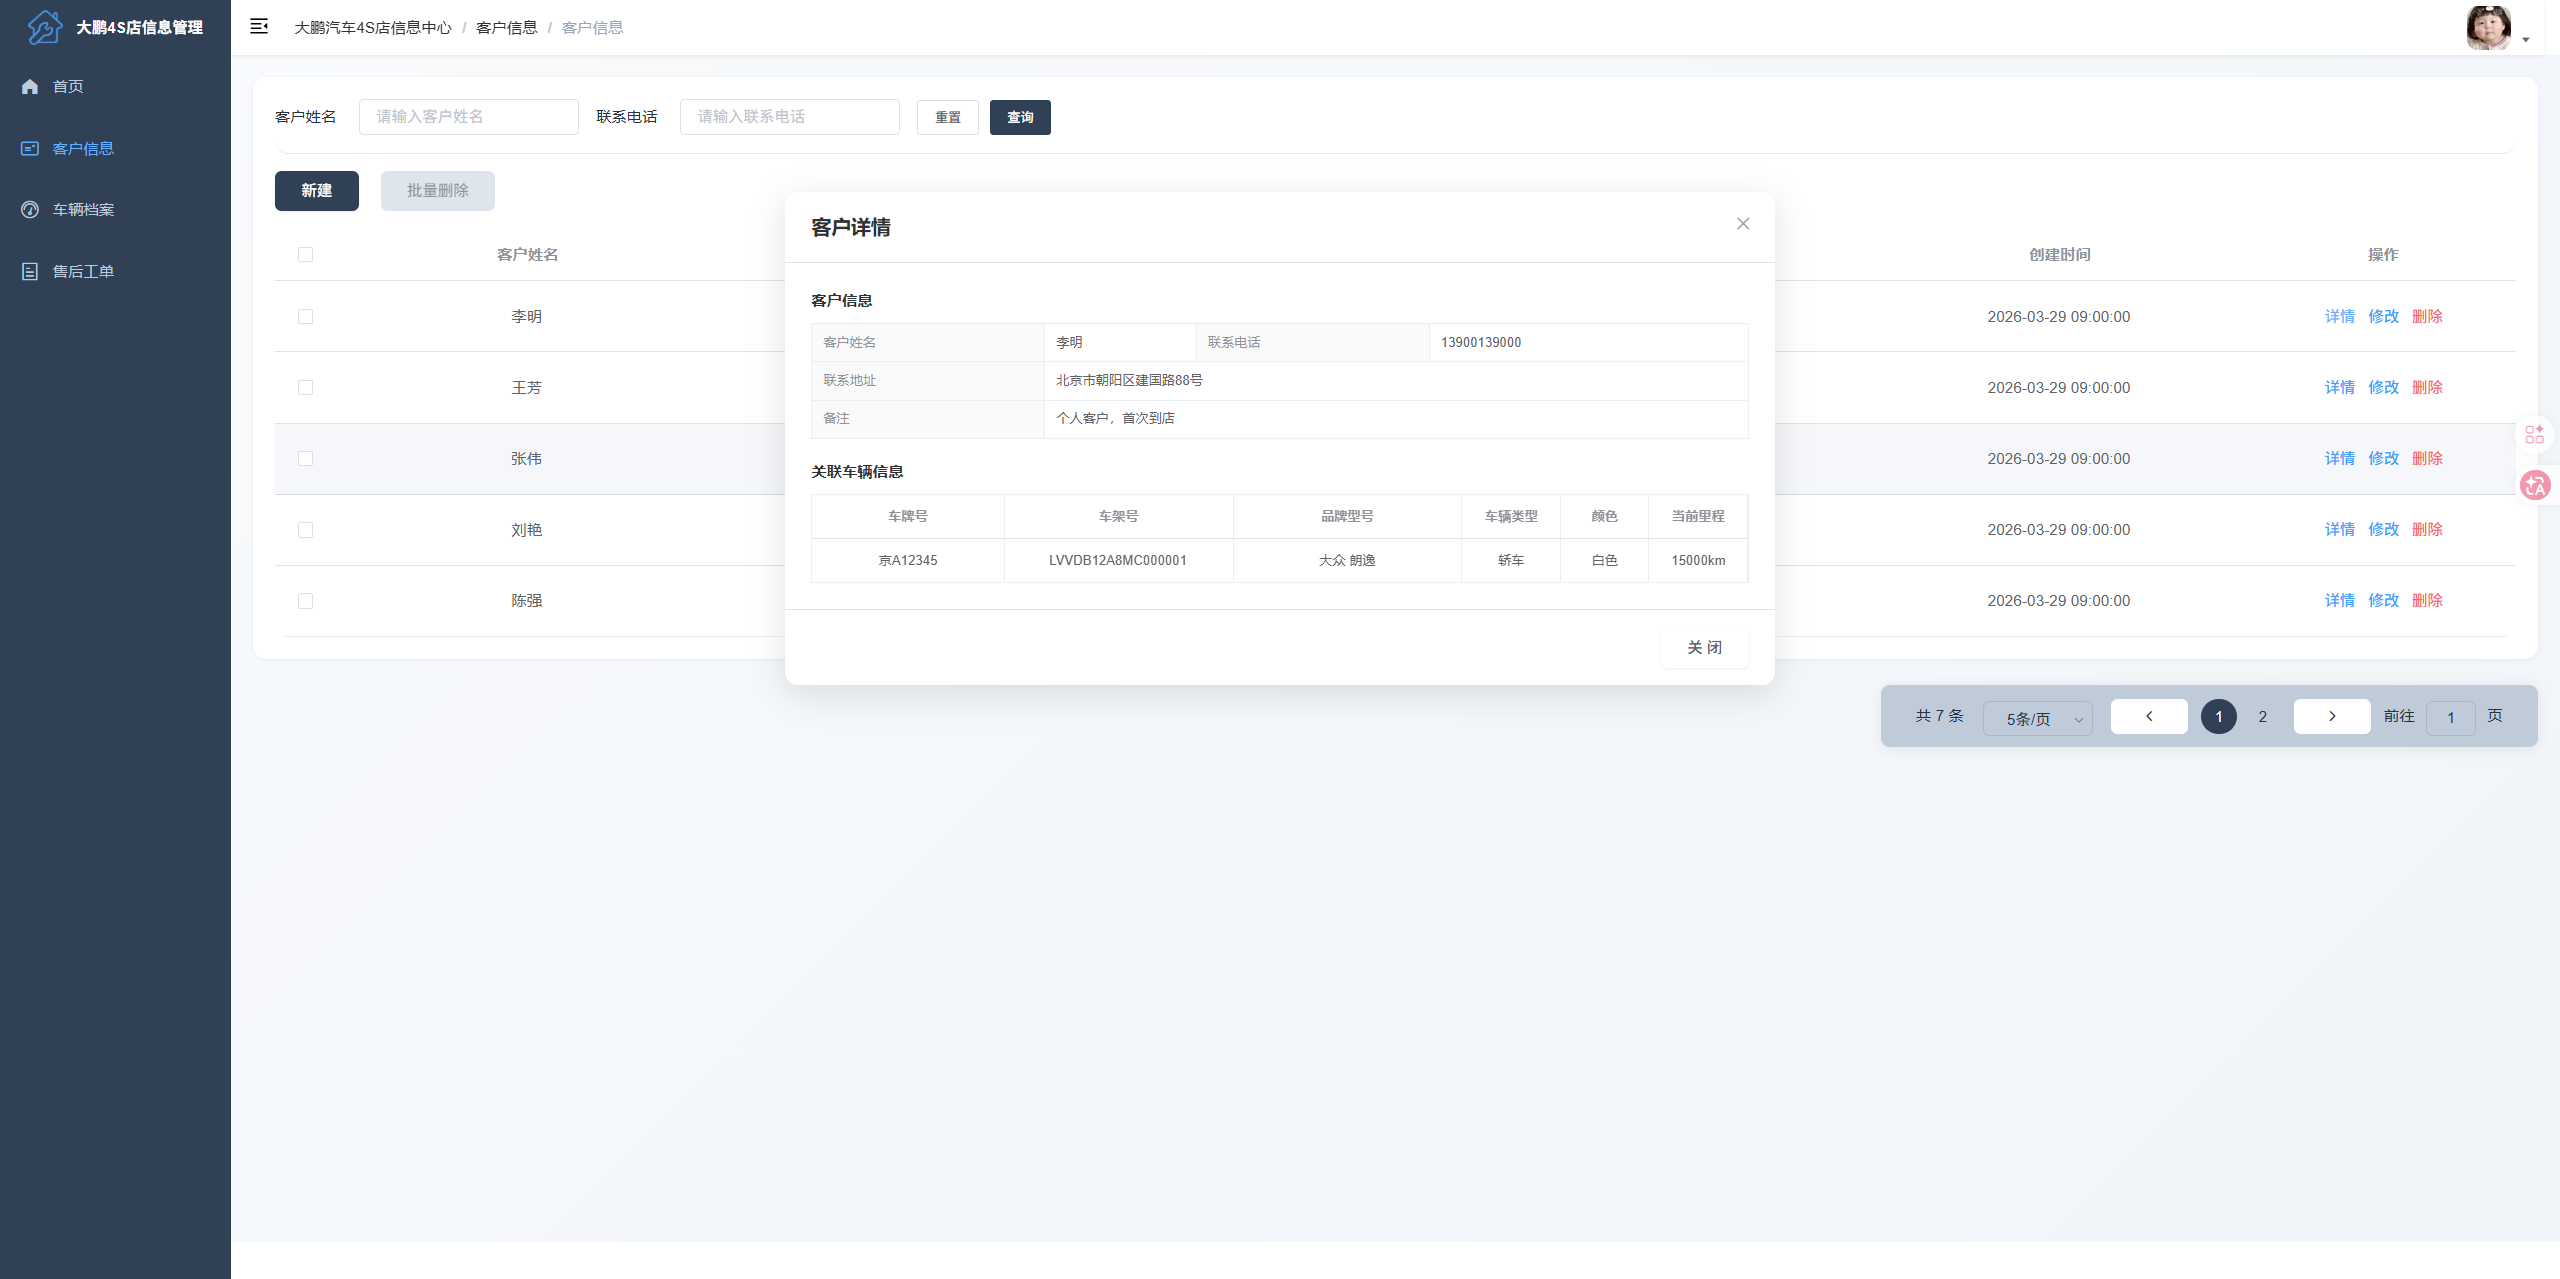This screenshot has width=2560, height=1279.
Task: Click 修改 link for 陈强 row
Action: tap(2384, 601)
